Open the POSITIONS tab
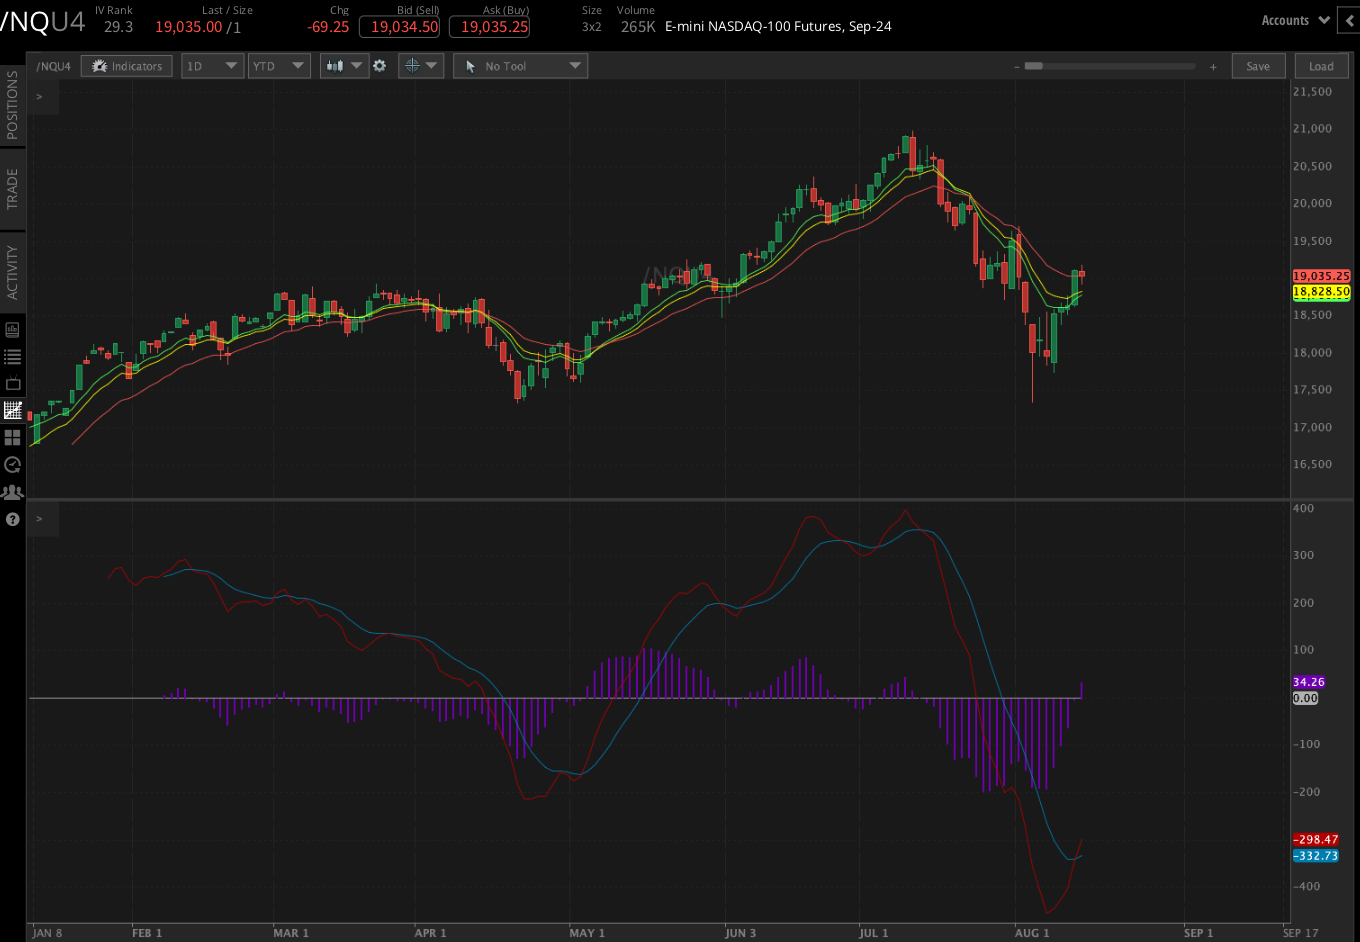This screenshot has width=1360, height=942. pyautogui.click(x=13, y=110)
